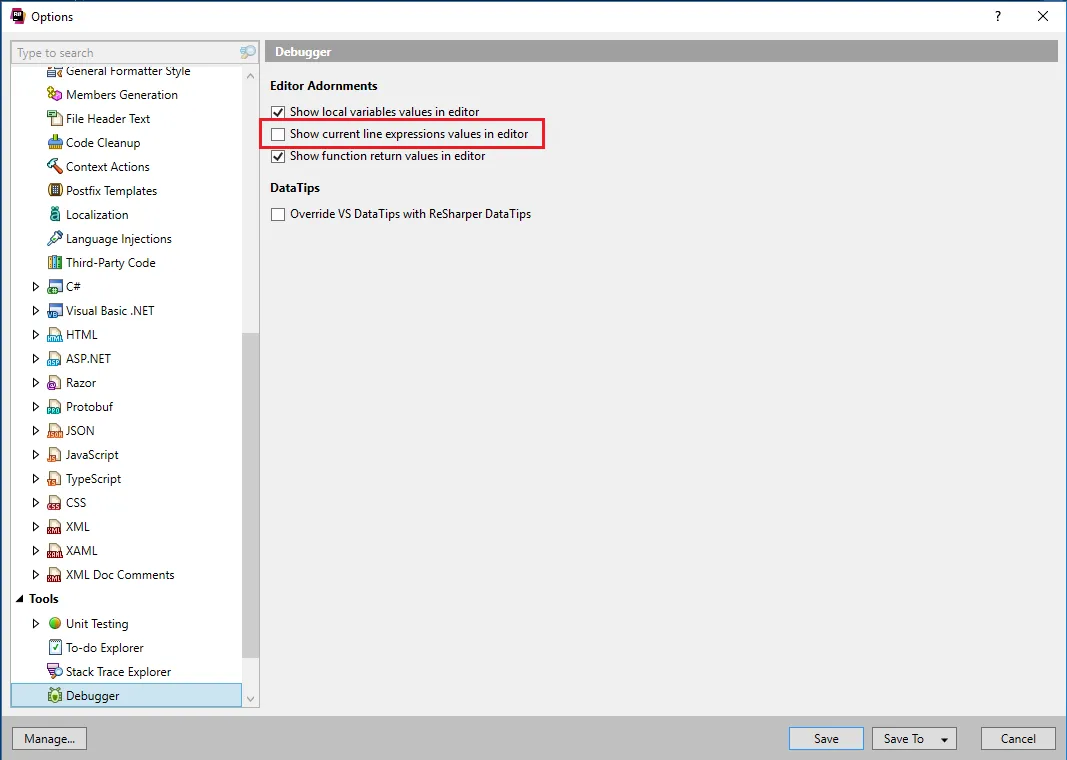Select the Debugger bug icon
Viewport: 1067px width, 760px height.
click(54, 695)
